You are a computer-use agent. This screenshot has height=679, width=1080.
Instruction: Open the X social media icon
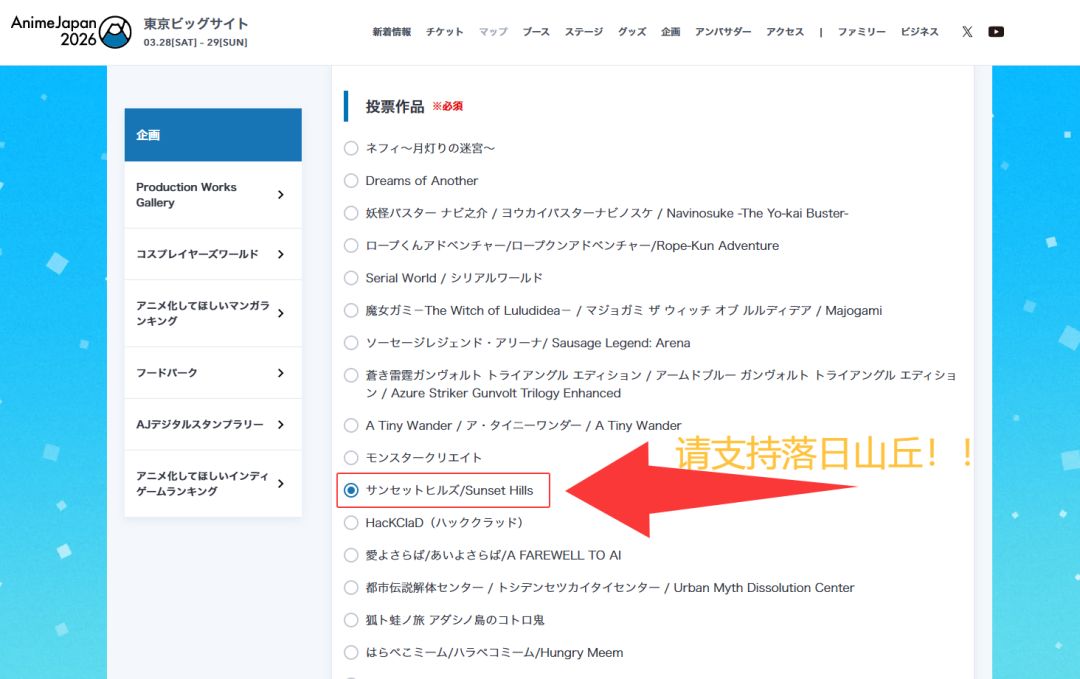point(967,32)
